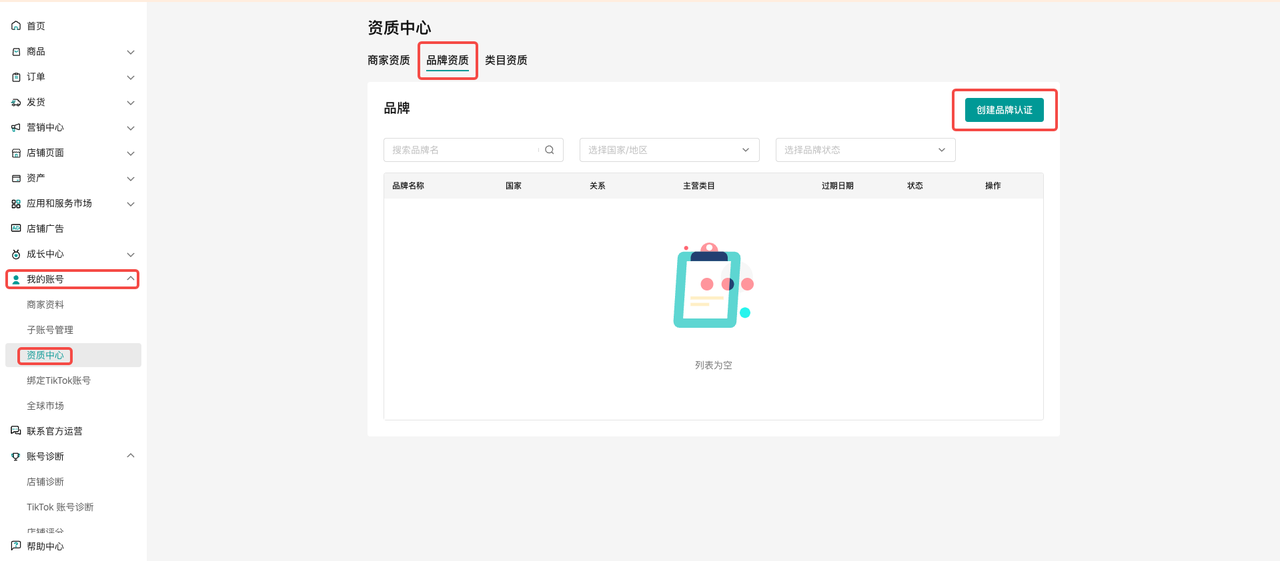This screenshot has width=1280, height=561.
Task: Collapse the 账号诊断 section chevron
Action: [131, 456]
